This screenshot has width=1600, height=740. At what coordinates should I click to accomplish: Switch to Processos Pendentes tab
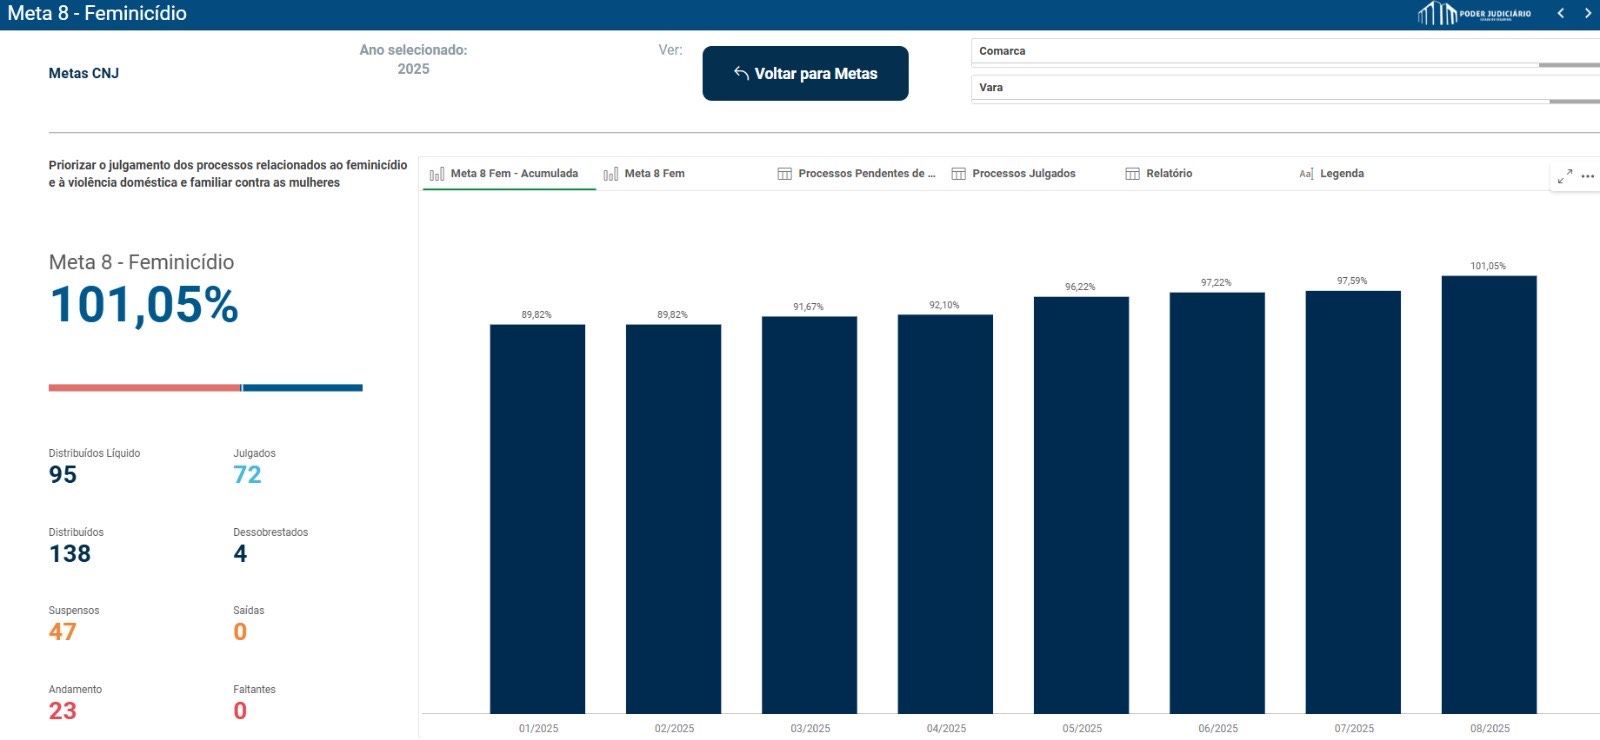865,174
